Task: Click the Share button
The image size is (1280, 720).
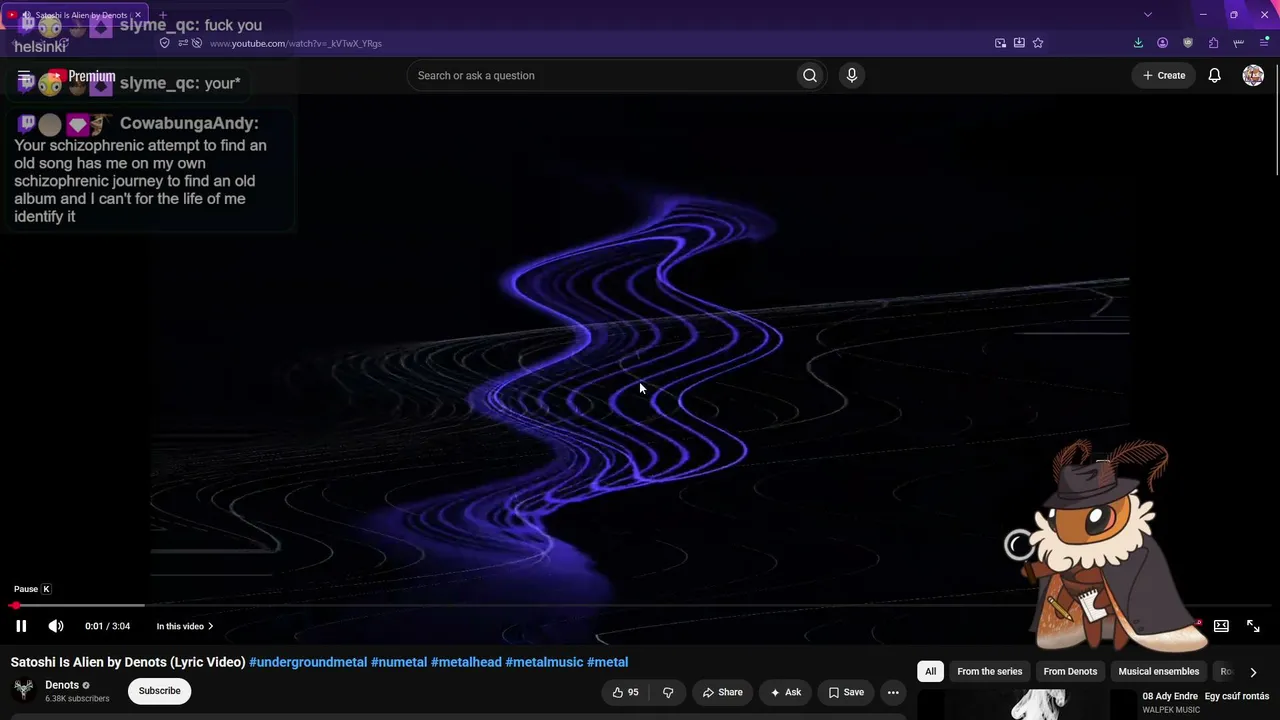Action: [x=723, y=692]
